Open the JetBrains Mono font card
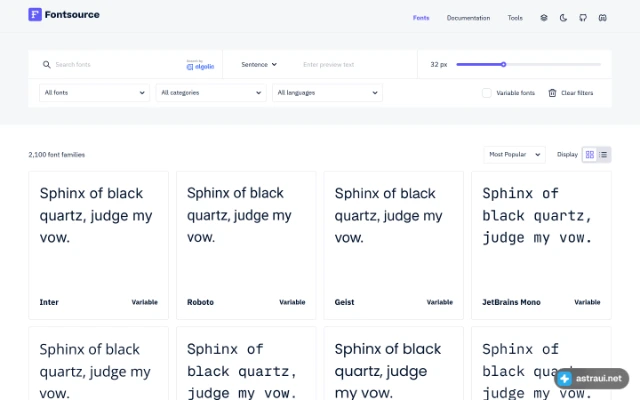Screen dimensions: 640x400 click(x=541, y=245)
